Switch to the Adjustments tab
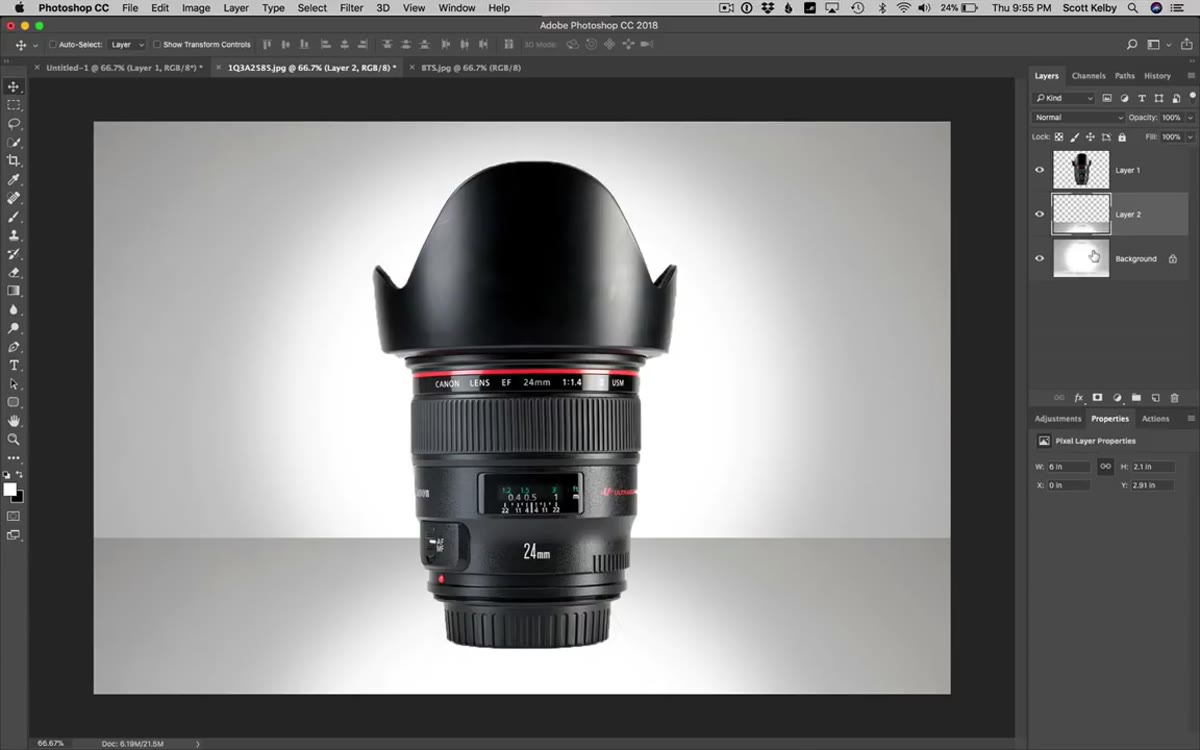Screen dimensions: 1200x750 (x=1058, y=418)
